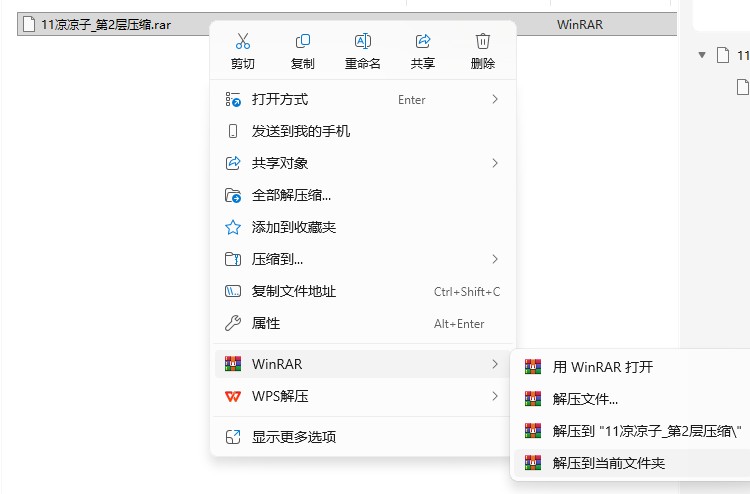Open "属性" properties entry
Screen dimensions: 750x494
266,323
